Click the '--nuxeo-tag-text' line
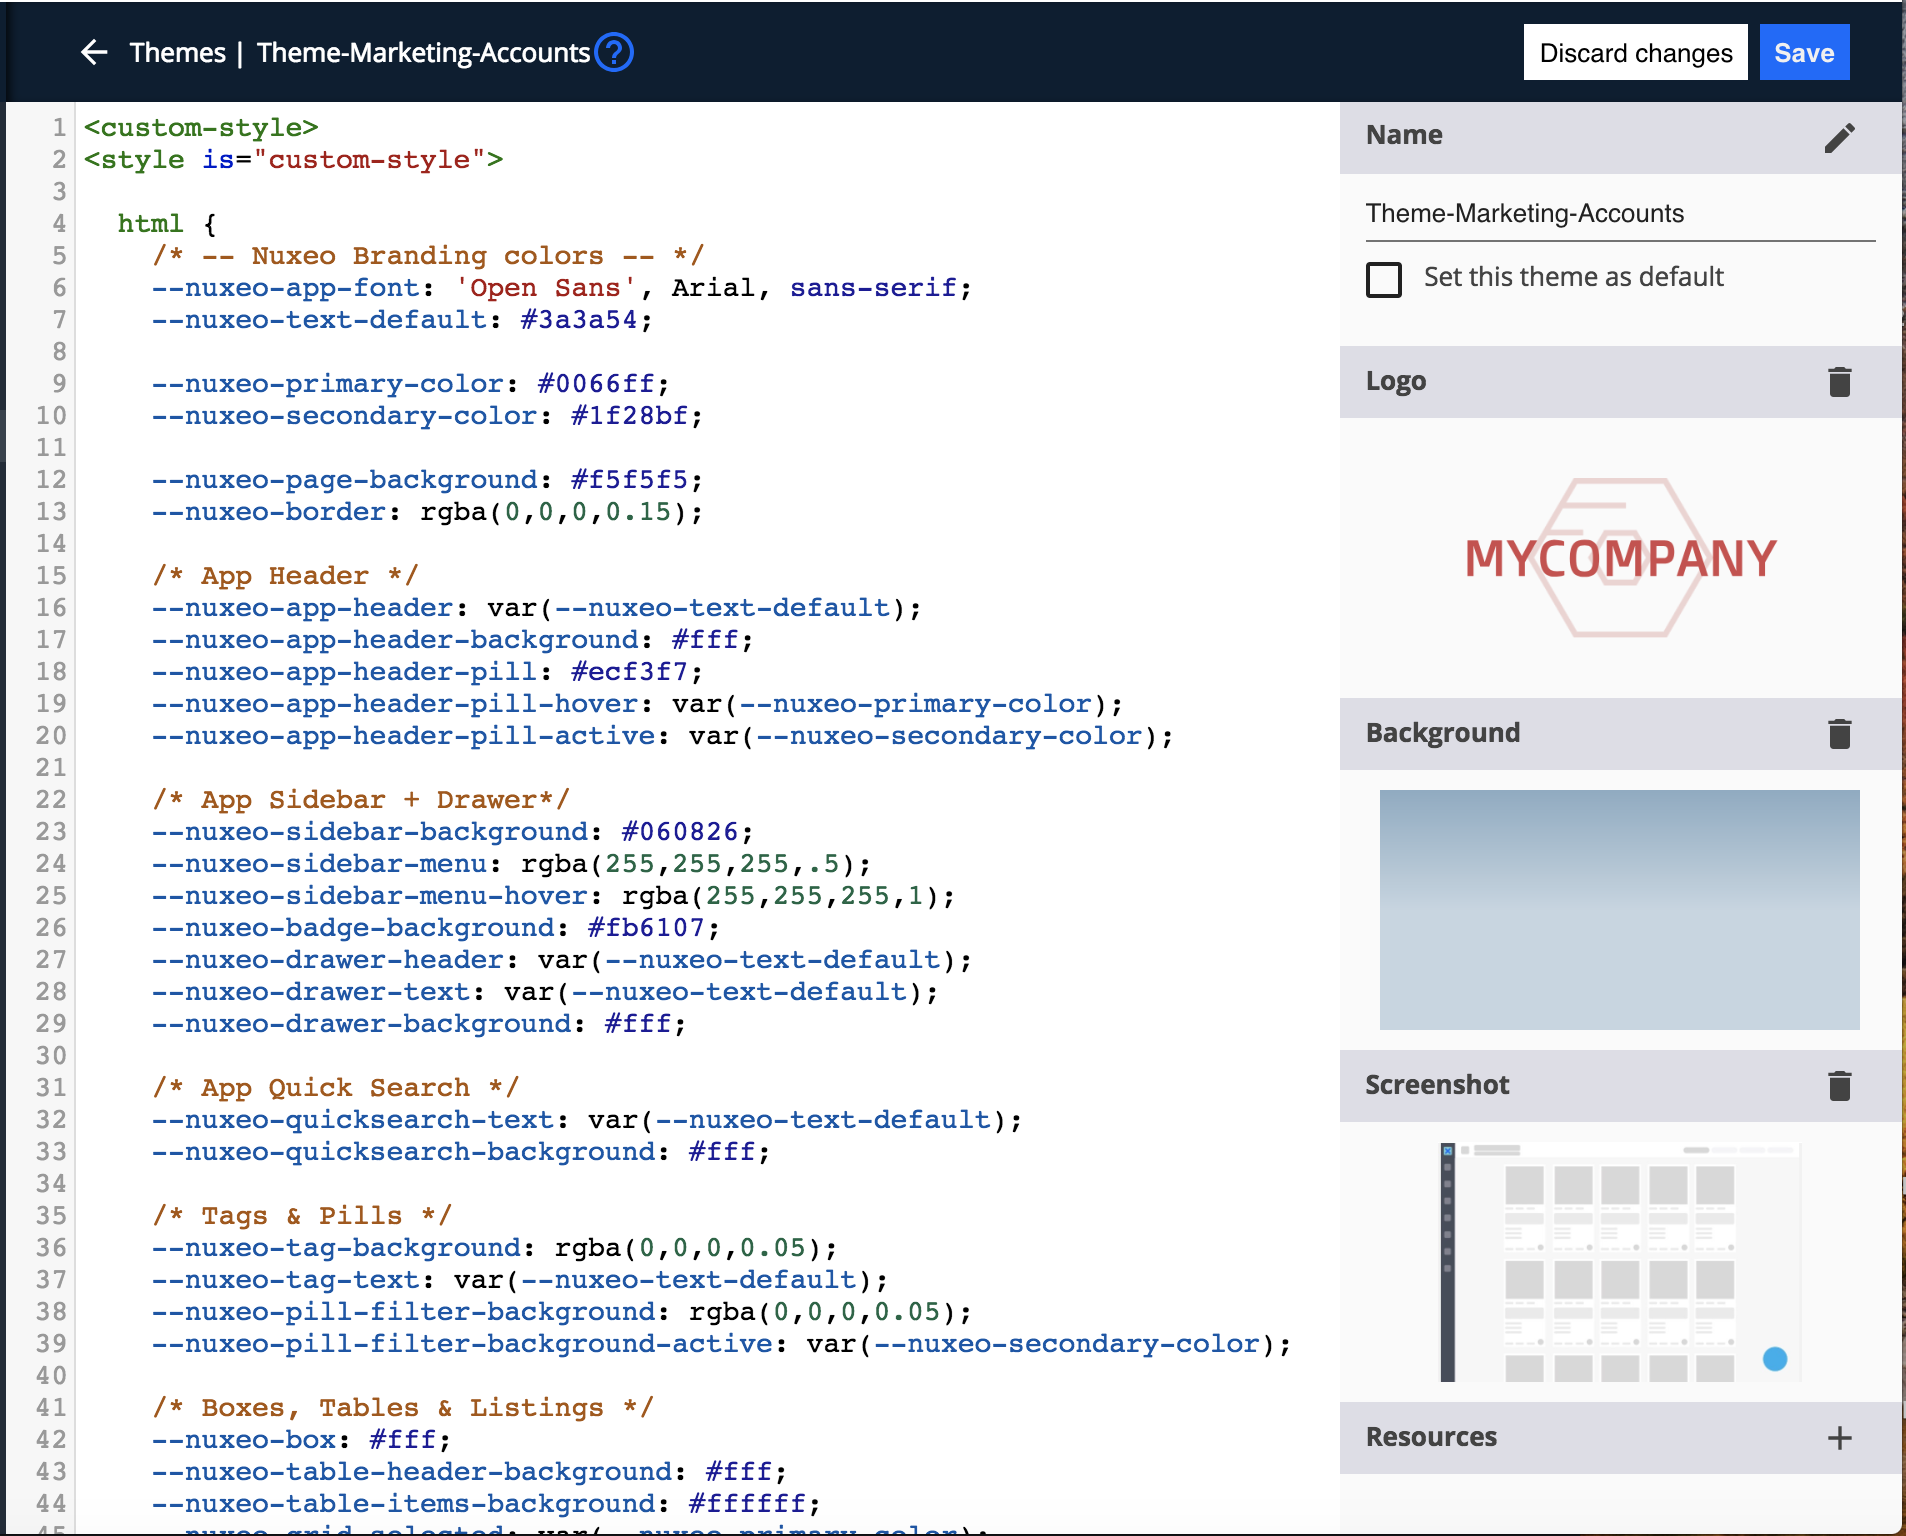The image size is (1906, 1536). click(520, 1280)
